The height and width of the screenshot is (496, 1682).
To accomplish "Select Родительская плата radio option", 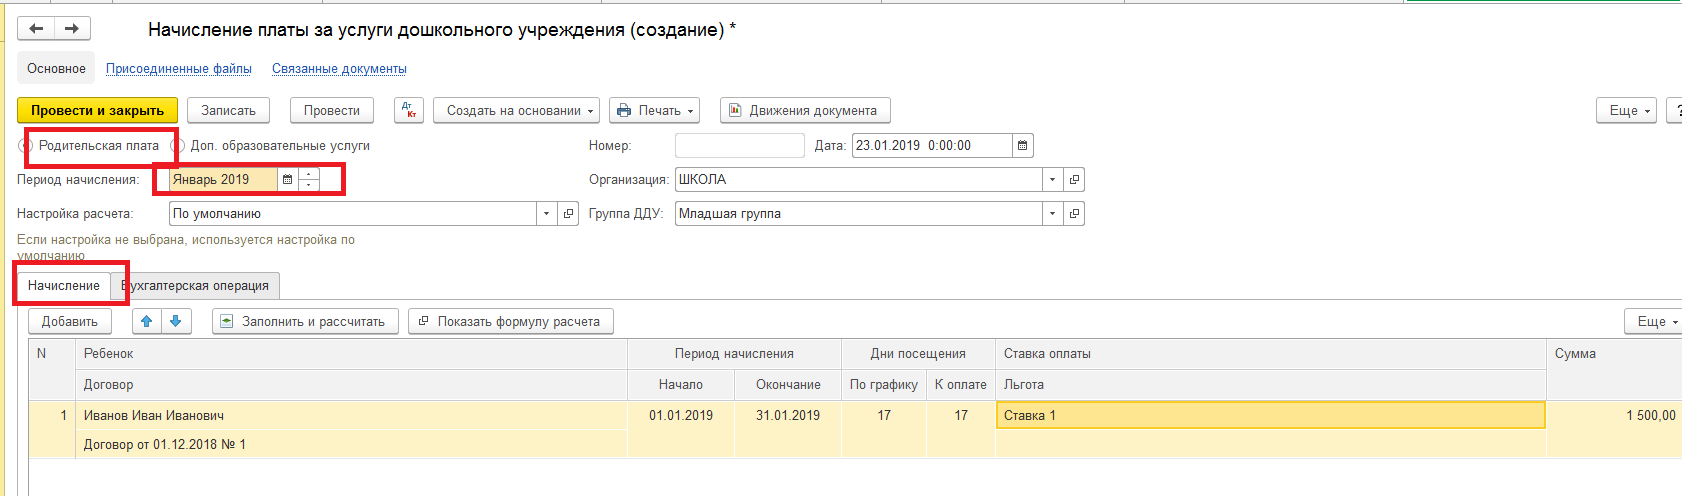I will pyautogui.click(x=26, y=146).
